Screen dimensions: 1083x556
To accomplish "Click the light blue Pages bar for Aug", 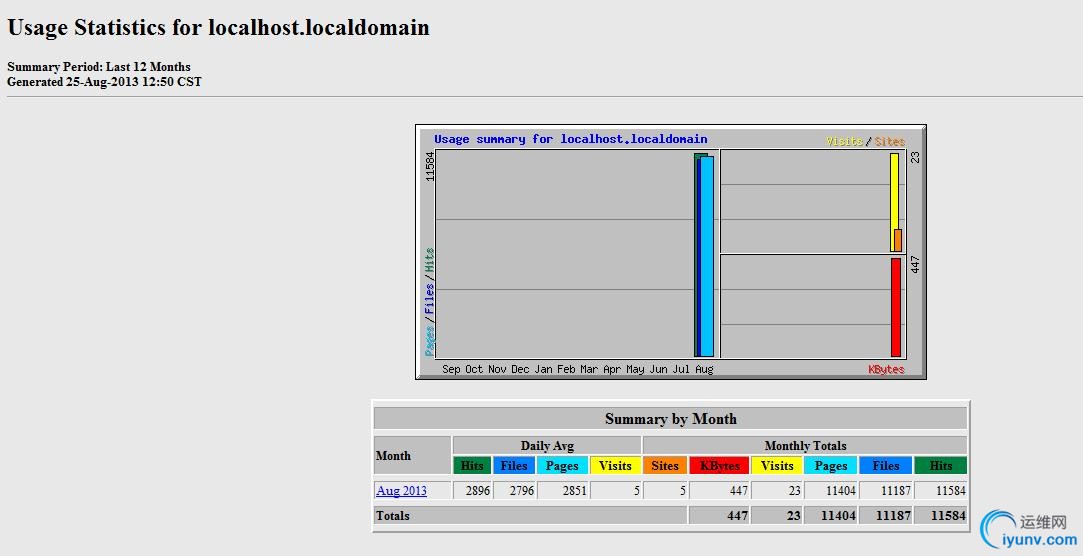I will tap(707, 256).
